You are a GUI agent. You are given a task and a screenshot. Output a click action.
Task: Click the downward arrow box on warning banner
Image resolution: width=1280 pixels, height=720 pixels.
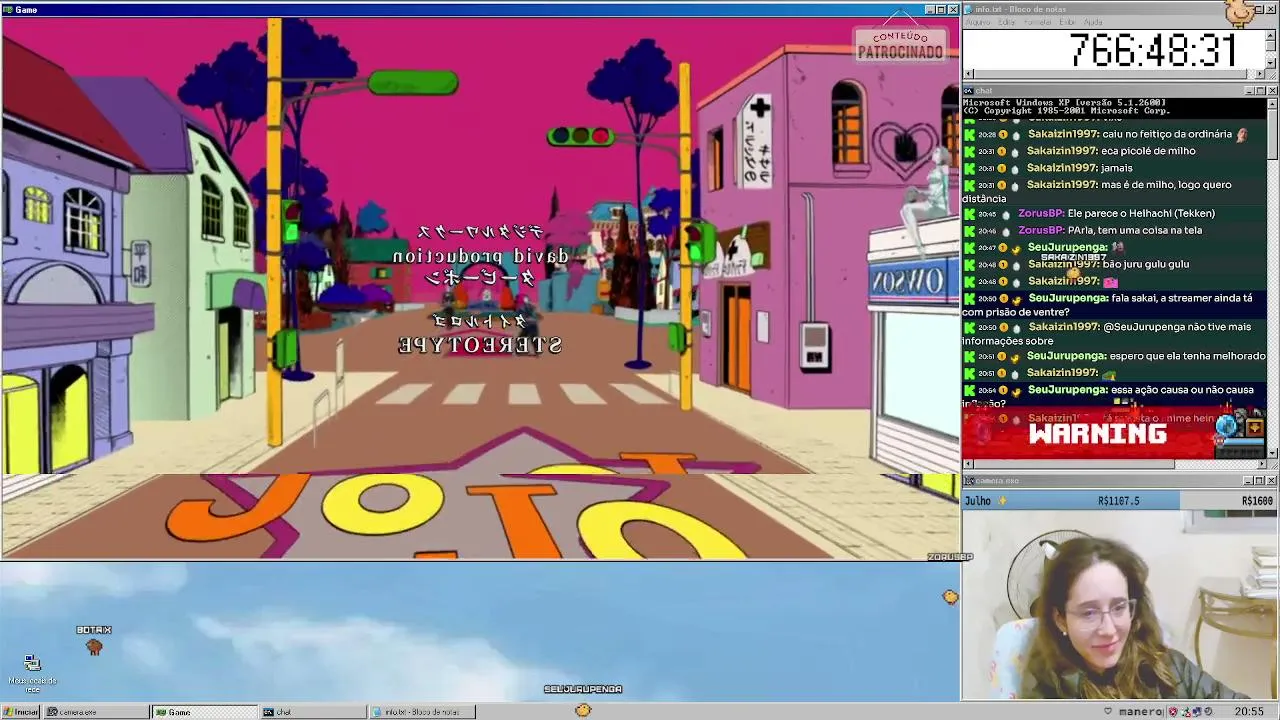1254,428
